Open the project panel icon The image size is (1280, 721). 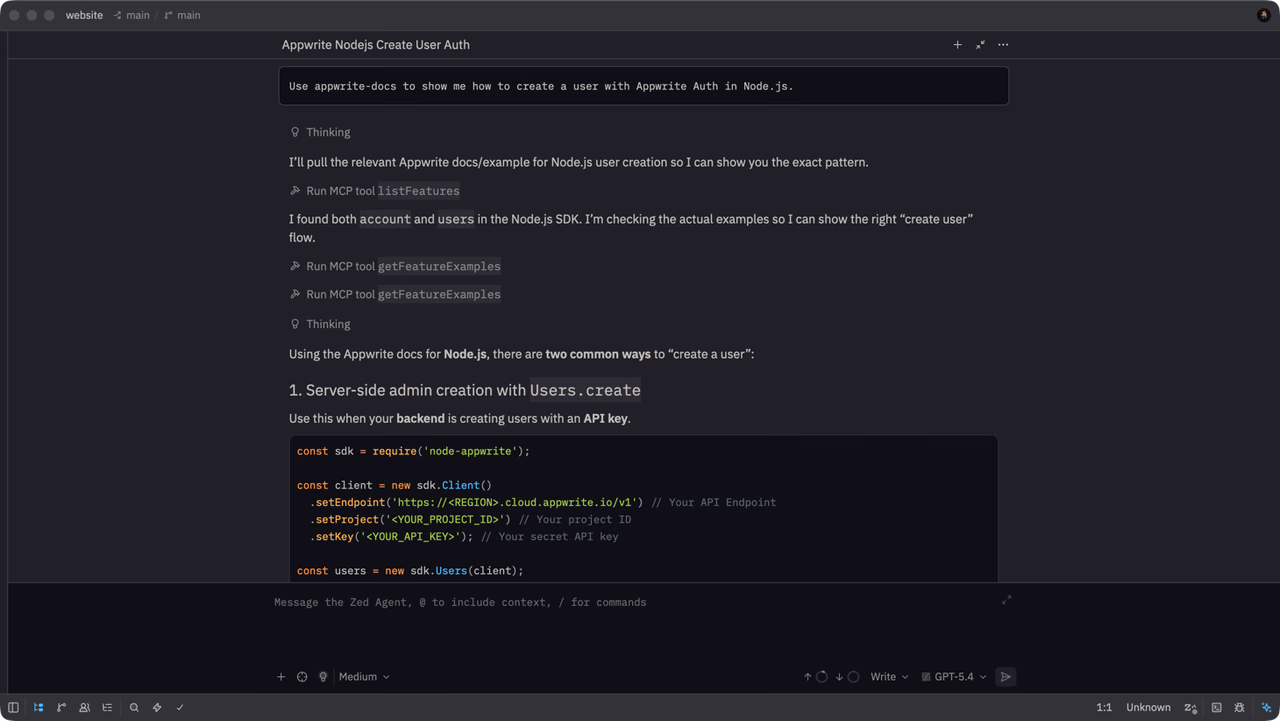pos(38,707)
